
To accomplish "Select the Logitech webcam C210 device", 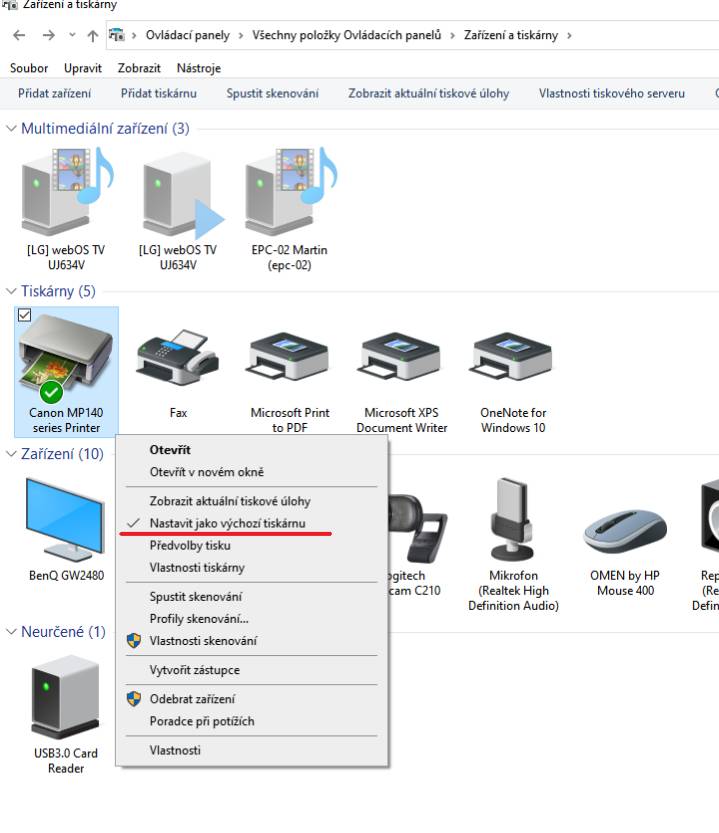I will pos(420,529).
